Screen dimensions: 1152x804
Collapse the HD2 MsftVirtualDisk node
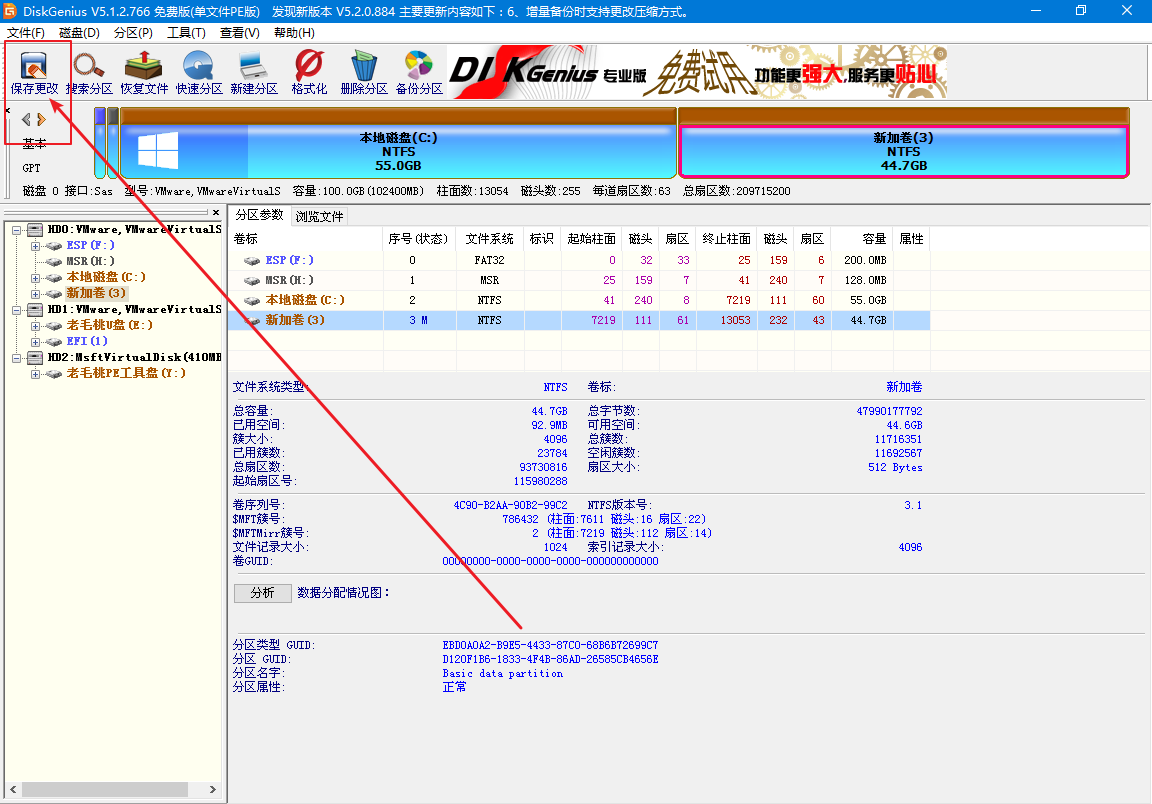[16, 358]
